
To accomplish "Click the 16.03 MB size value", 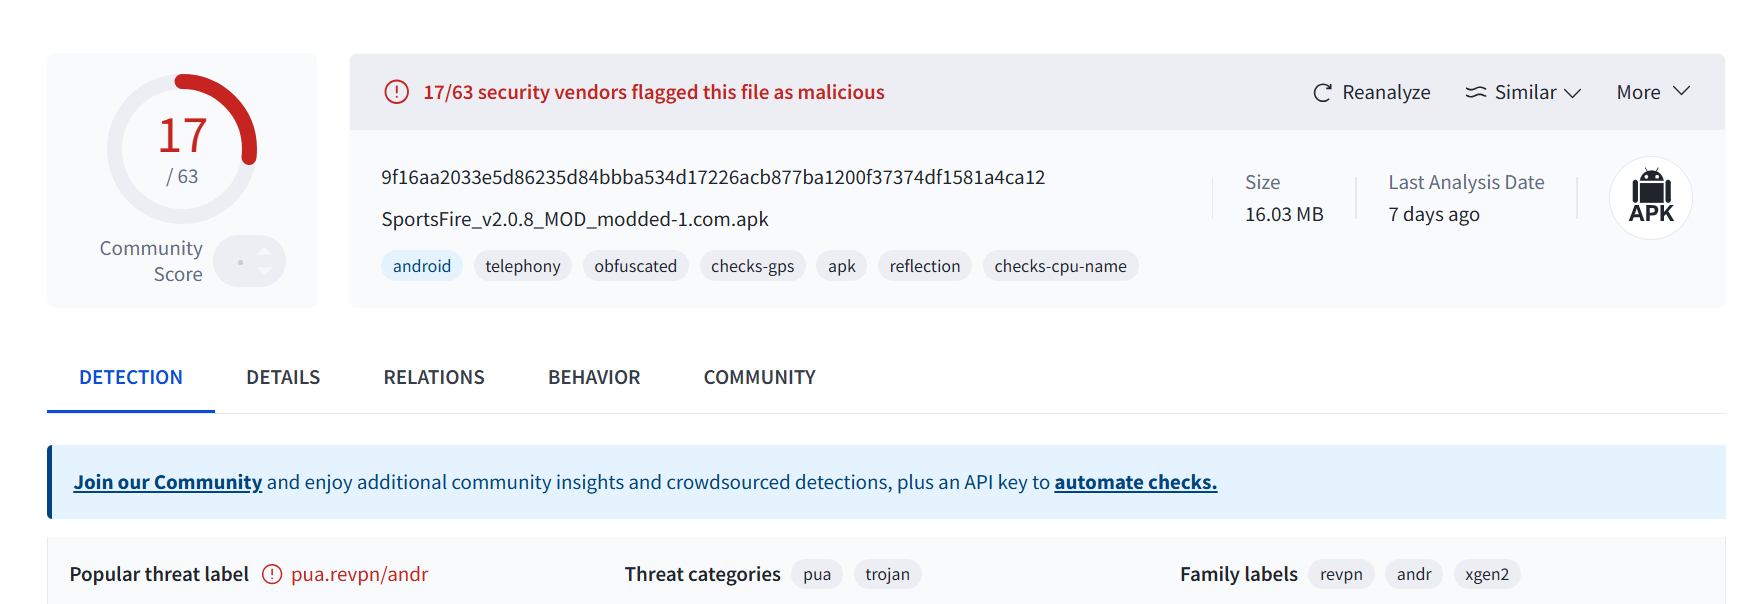I will 1284,214.
